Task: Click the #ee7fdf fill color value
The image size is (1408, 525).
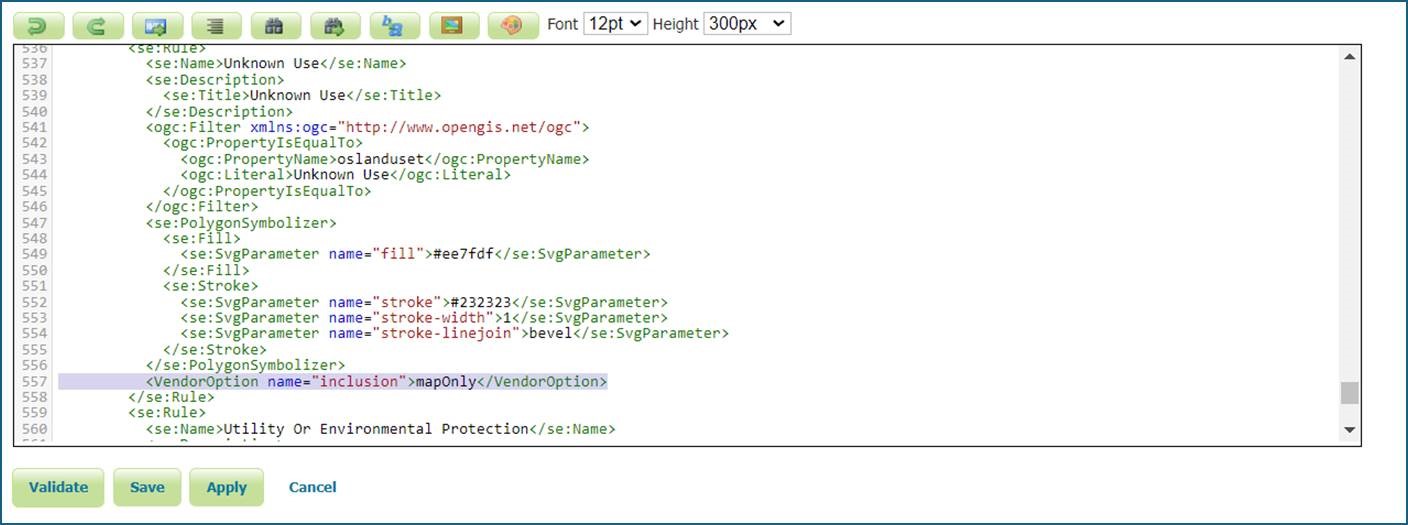Action: (x=463, y=254)
